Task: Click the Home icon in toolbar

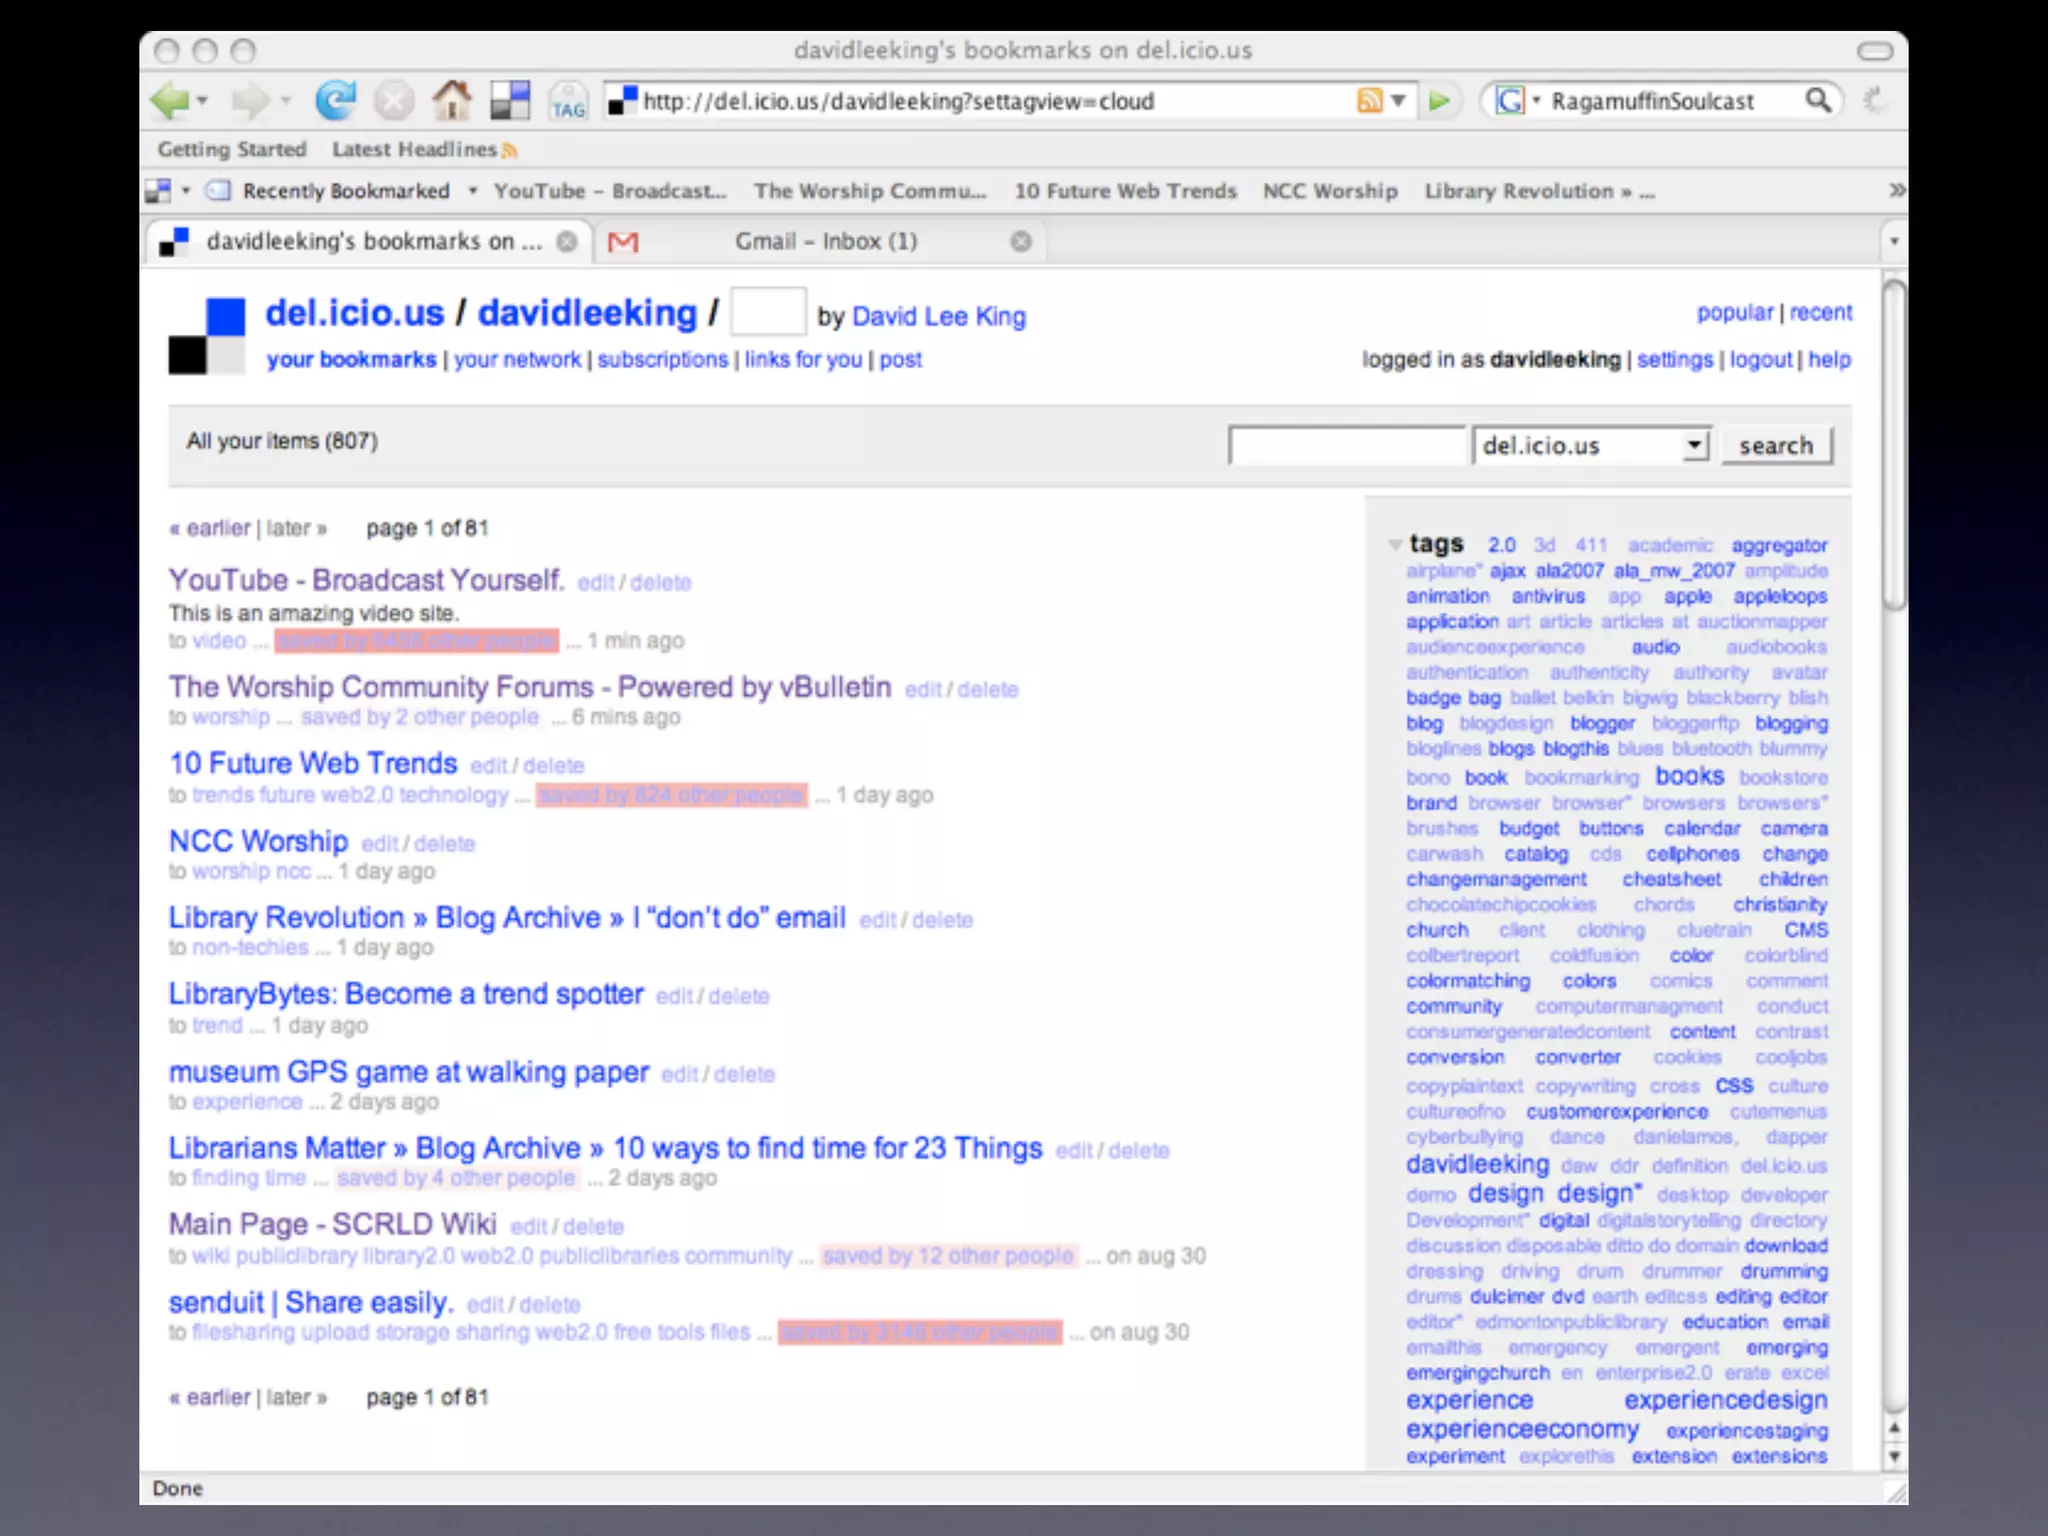Action: pyautogui.click(x=452, y=100)
